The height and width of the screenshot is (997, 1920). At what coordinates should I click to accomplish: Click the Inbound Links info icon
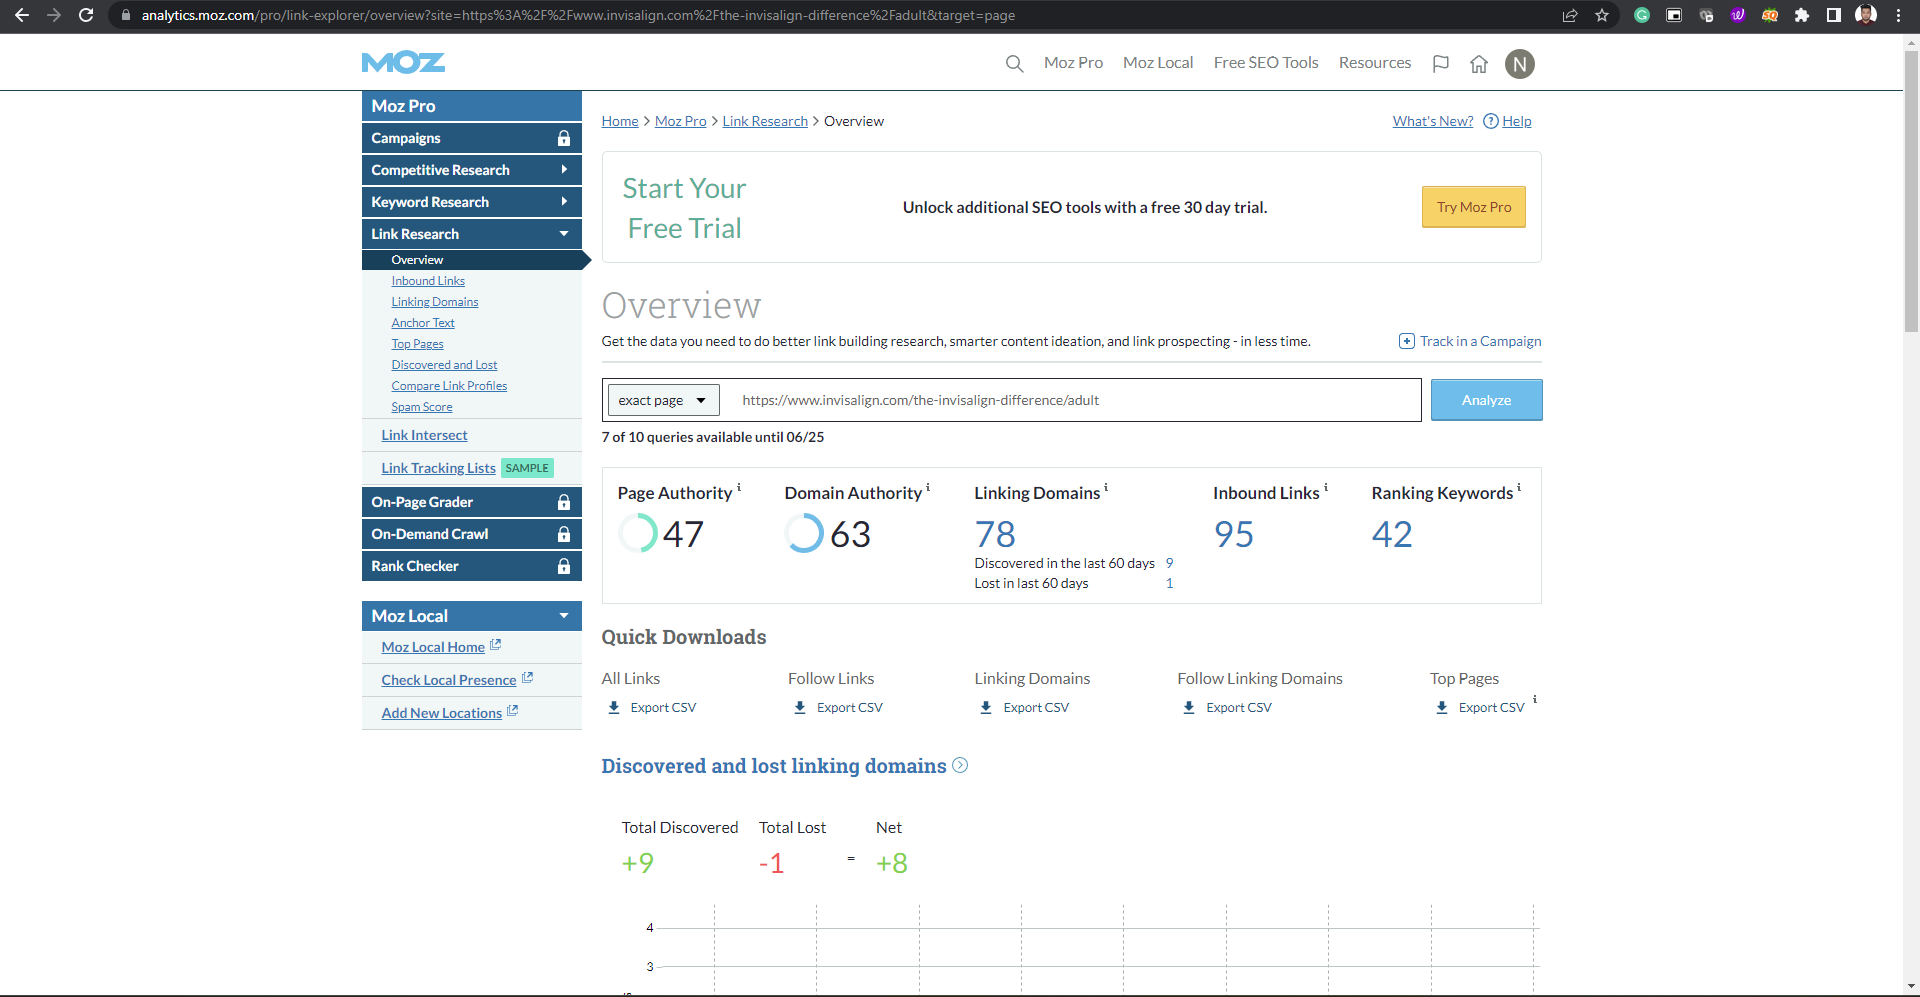[x=1326, y=487]
